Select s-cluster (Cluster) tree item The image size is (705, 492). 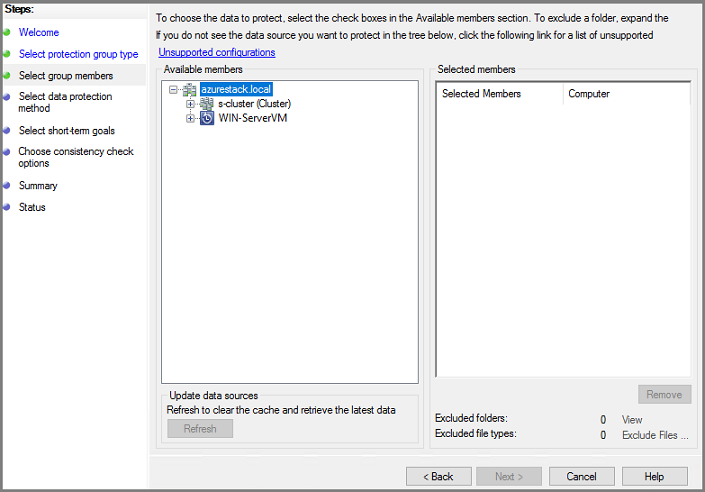click(254, 104)
